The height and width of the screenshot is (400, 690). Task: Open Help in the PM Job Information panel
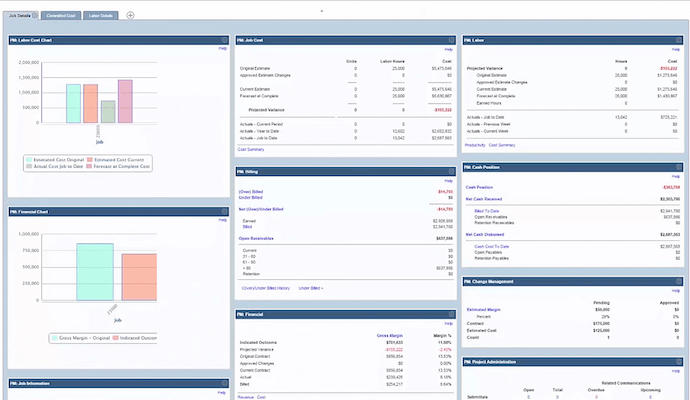pos(222,393)
